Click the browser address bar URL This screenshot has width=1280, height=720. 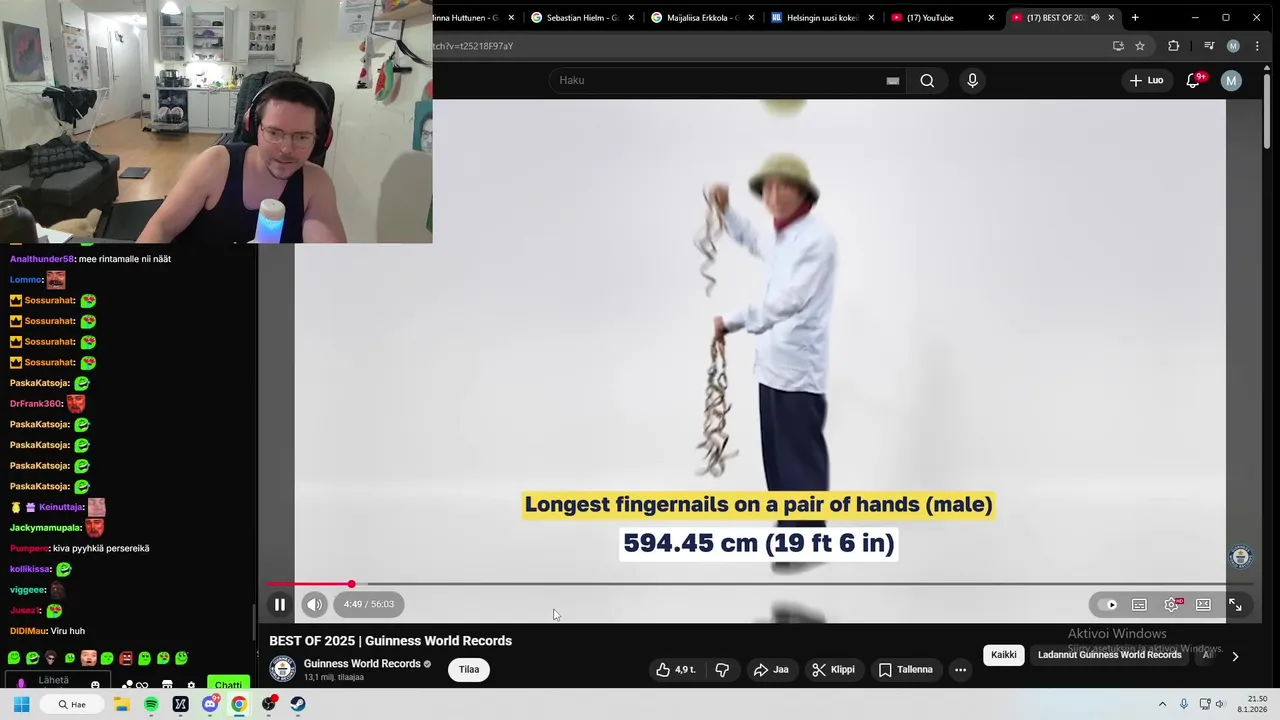473,46
